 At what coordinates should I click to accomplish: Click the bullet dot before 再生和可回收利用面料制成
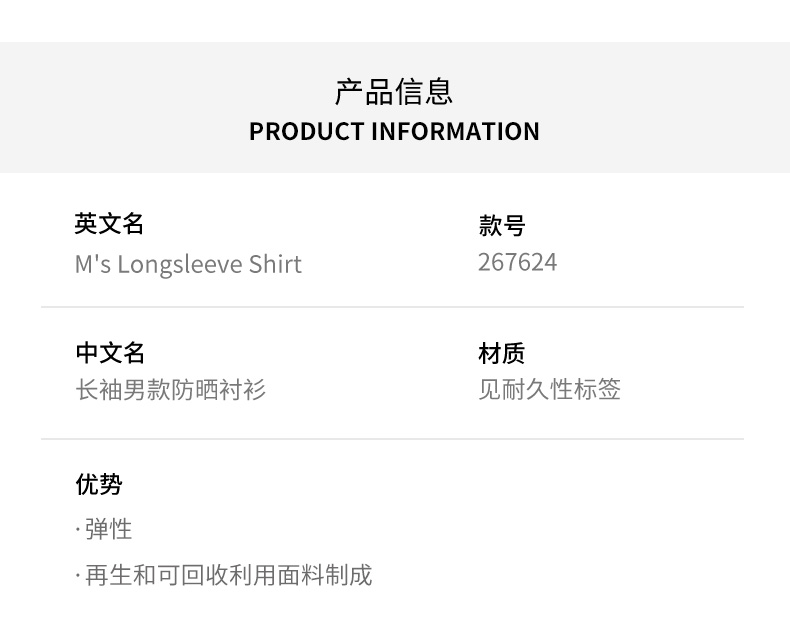(78, 576)
